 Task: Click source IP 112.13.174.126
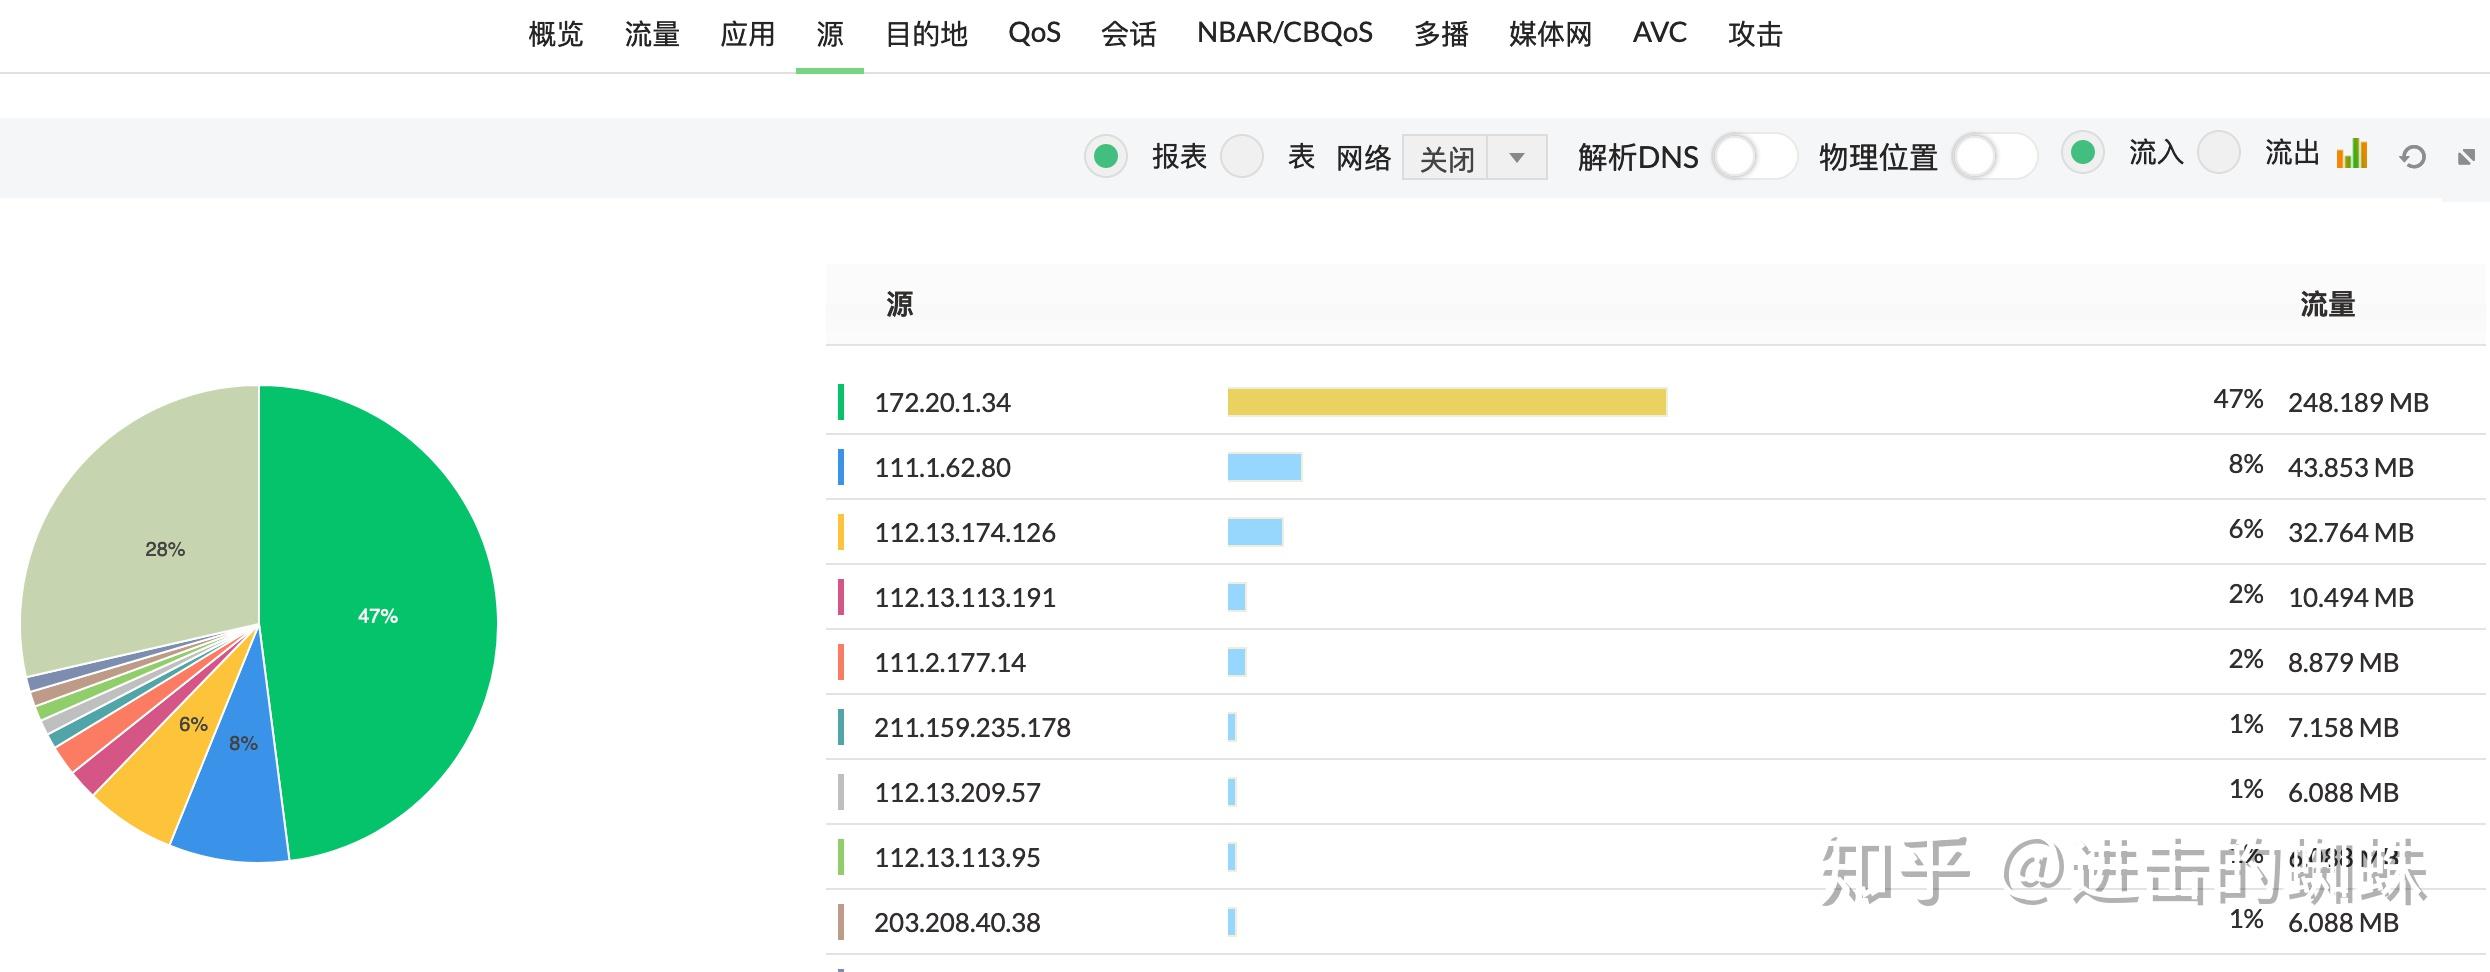[965, 532]
